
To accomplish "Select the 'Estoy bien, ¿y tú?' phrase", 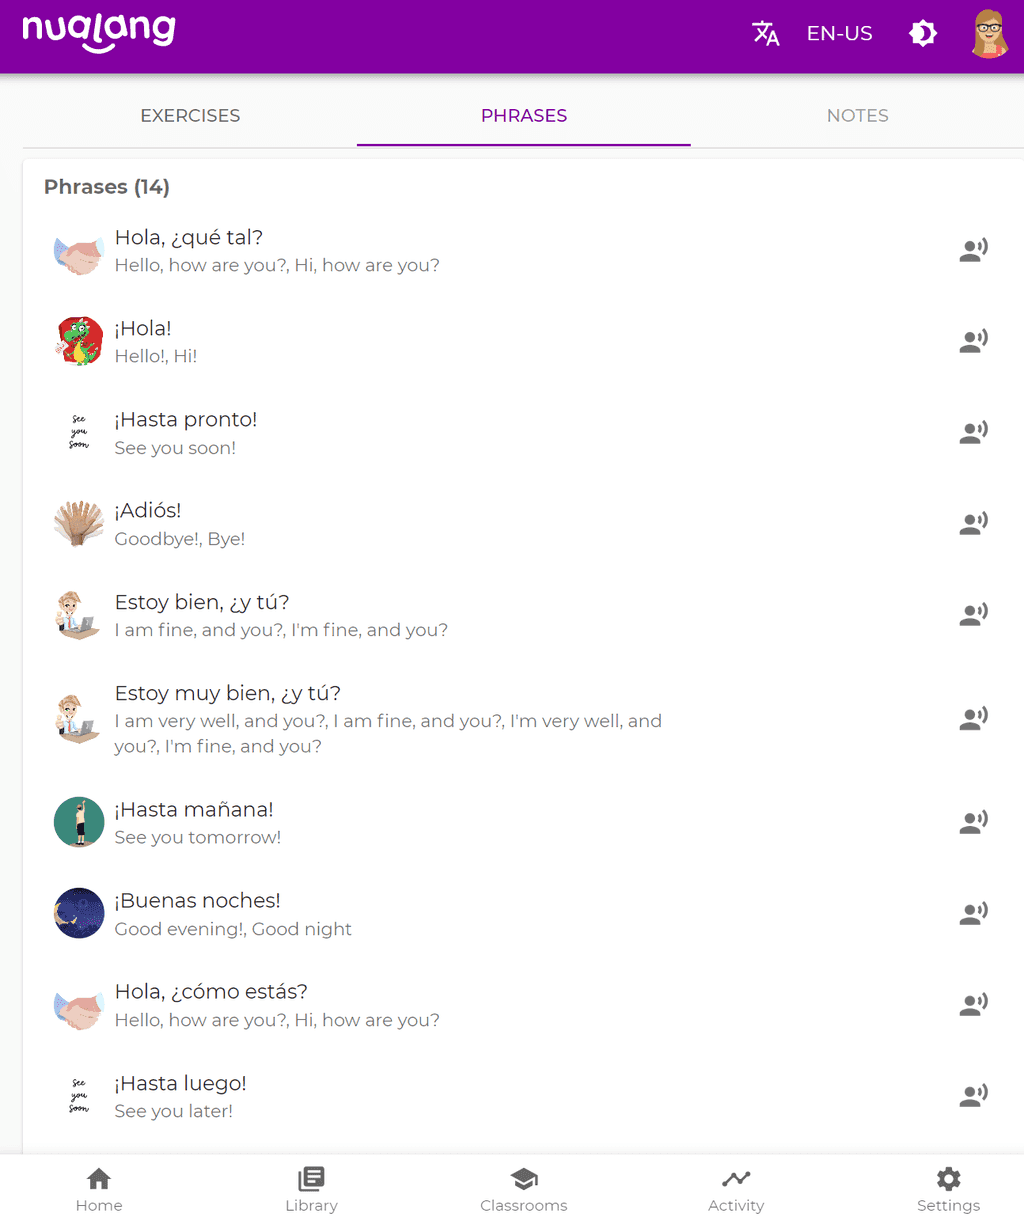I will point(202,603).
